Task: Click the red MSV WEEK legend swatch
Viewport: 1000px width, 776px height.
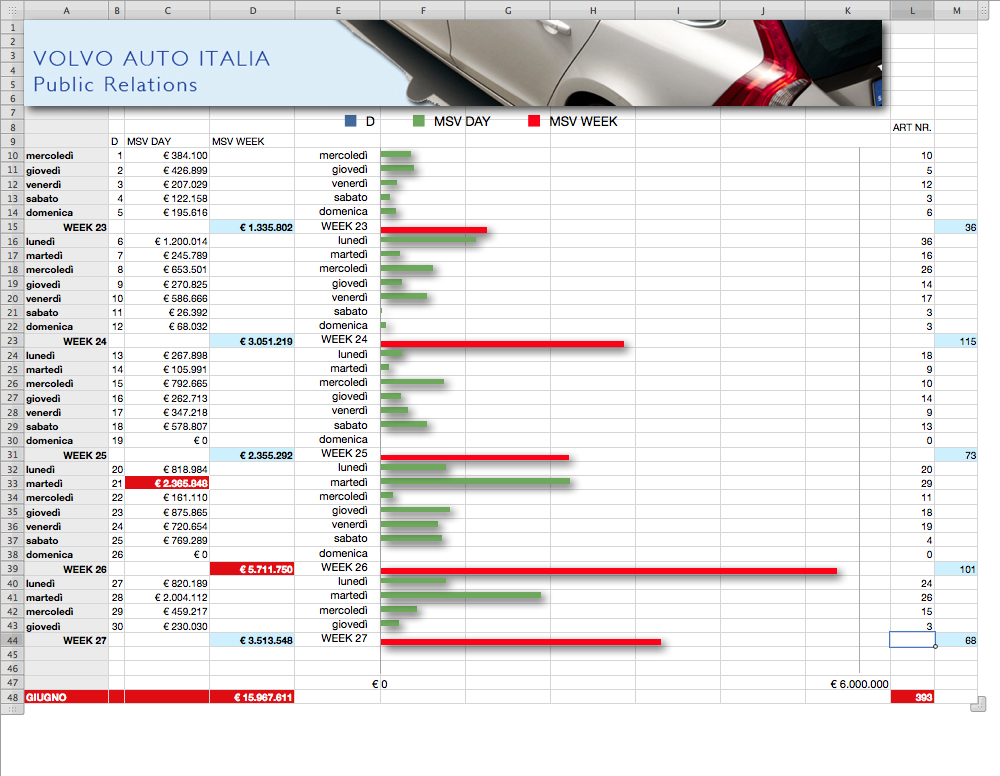Action: (534, 122)
